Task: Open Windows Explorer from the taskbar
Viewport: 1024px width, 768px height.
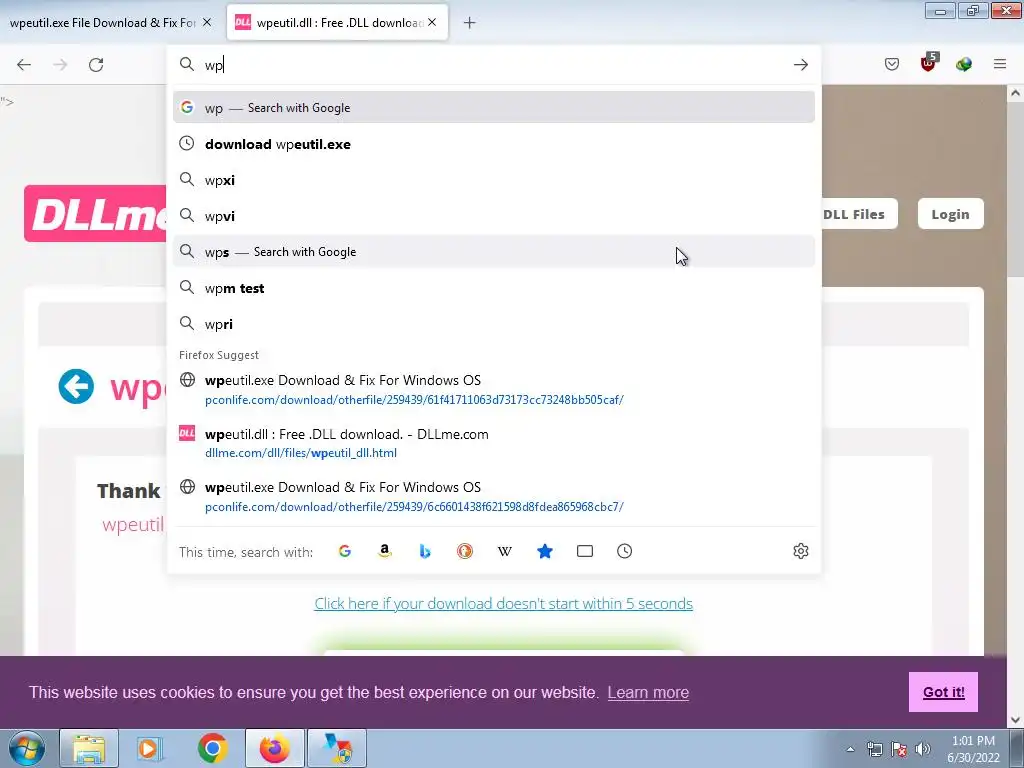Action: pyautogui.click(x=89, y=748)
